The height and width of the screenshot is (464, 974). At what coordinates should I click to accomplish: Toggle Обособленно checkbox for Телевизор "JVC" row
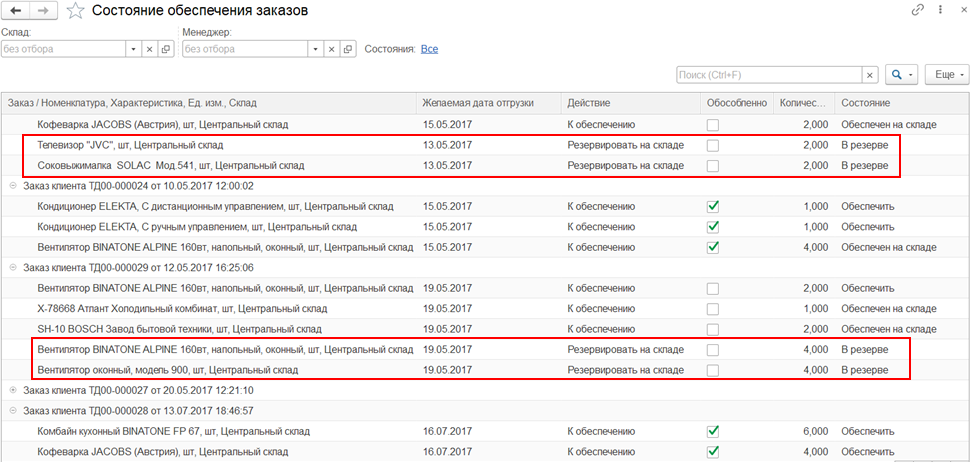click(x=712, y=145)
